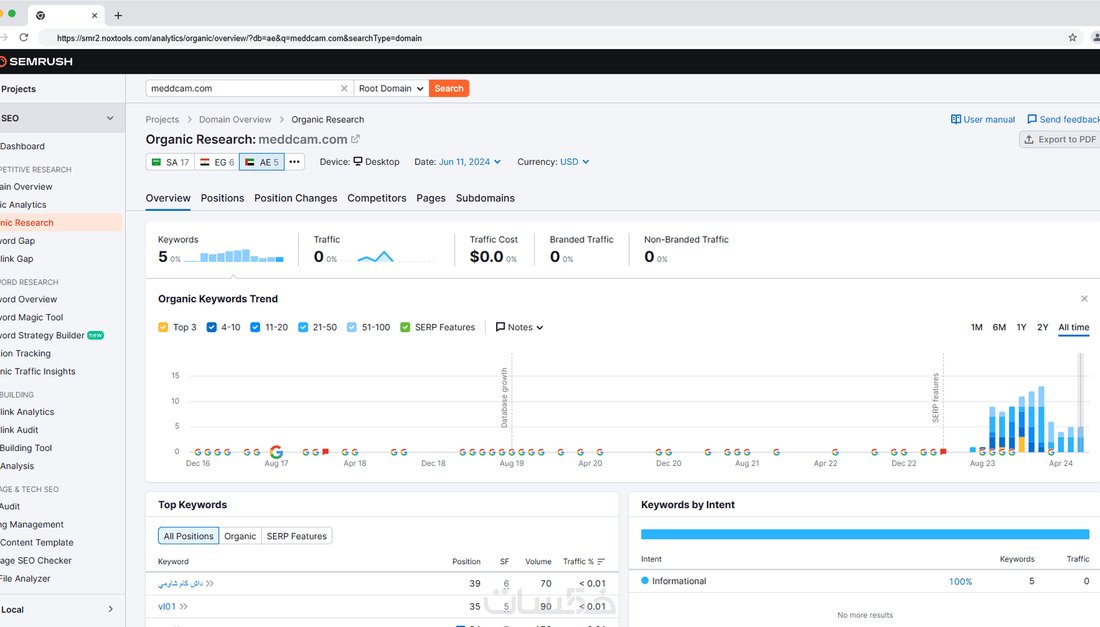This screenshot has width=1100, height=627.
Task: Toggle the SERP Features checkbox
Action: 405,328
